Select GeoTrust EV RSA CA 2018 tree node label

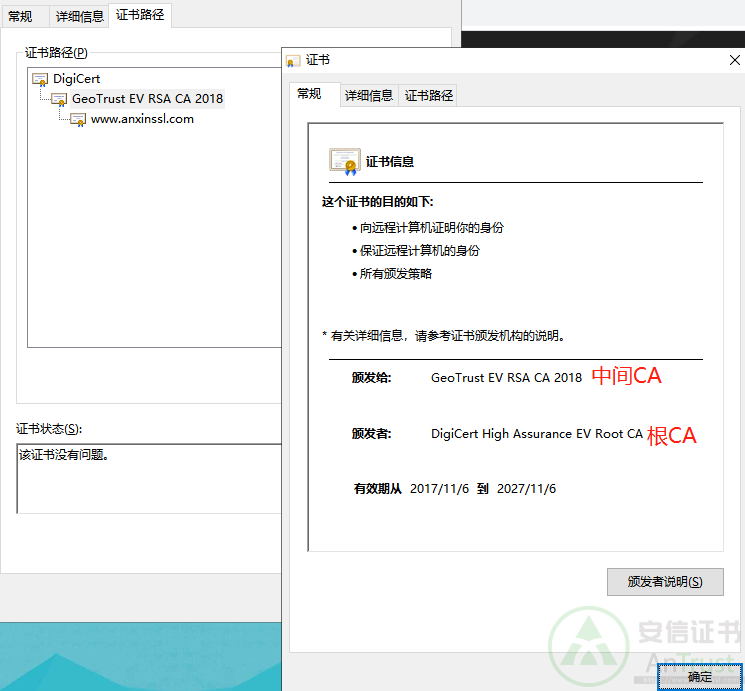[x=148, y=99]
